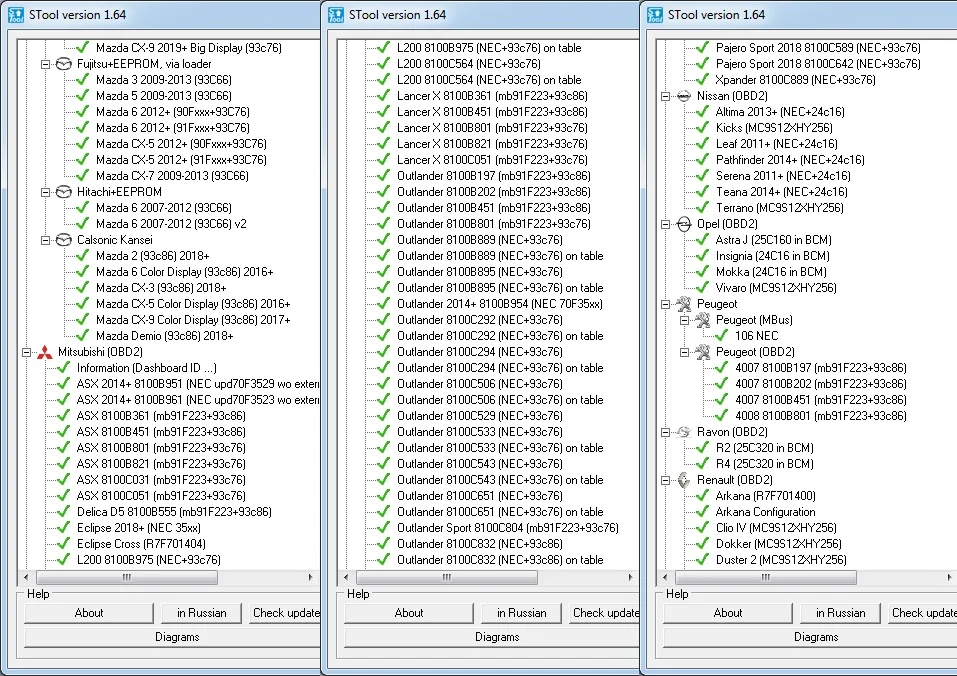957x676 pixels.
Task: Click the Mitsubishi logo icon in left window
Action: (x=45, y=352)
